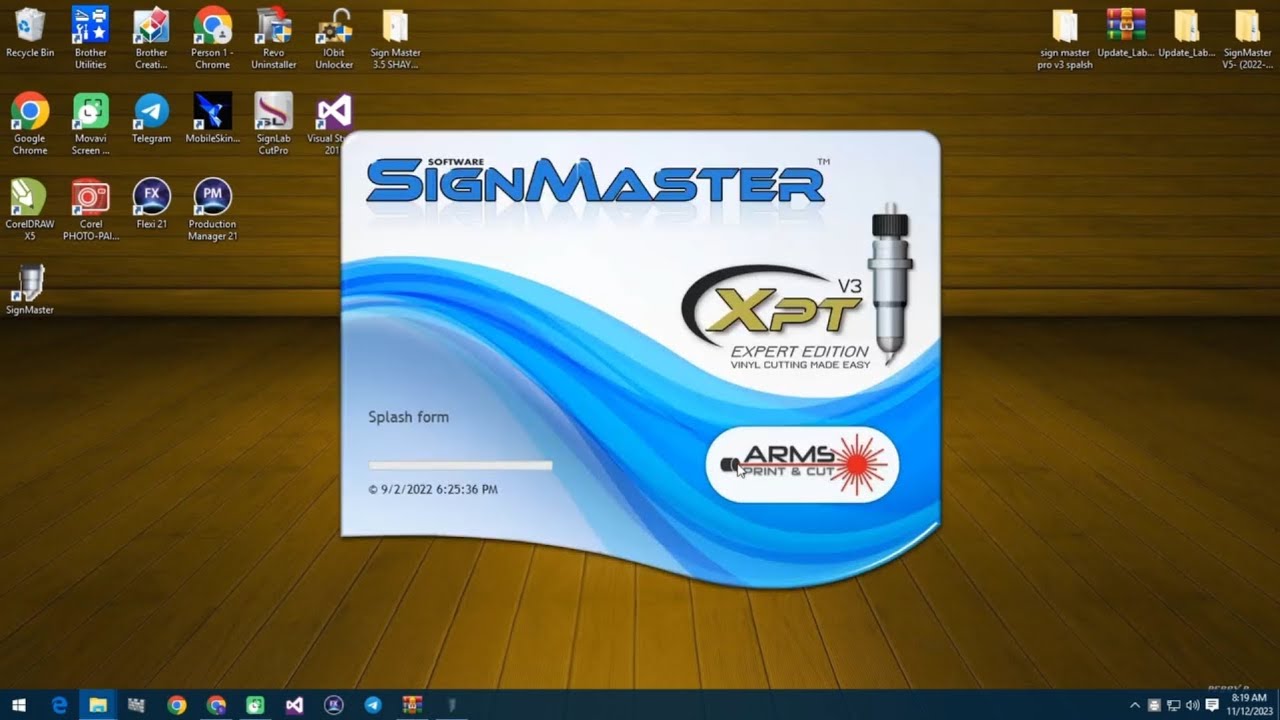The height and width of the screenshot is (720, 1280).
Task: Select the Update_Lab folder on the desktop
Action: tap(1187, 32)
